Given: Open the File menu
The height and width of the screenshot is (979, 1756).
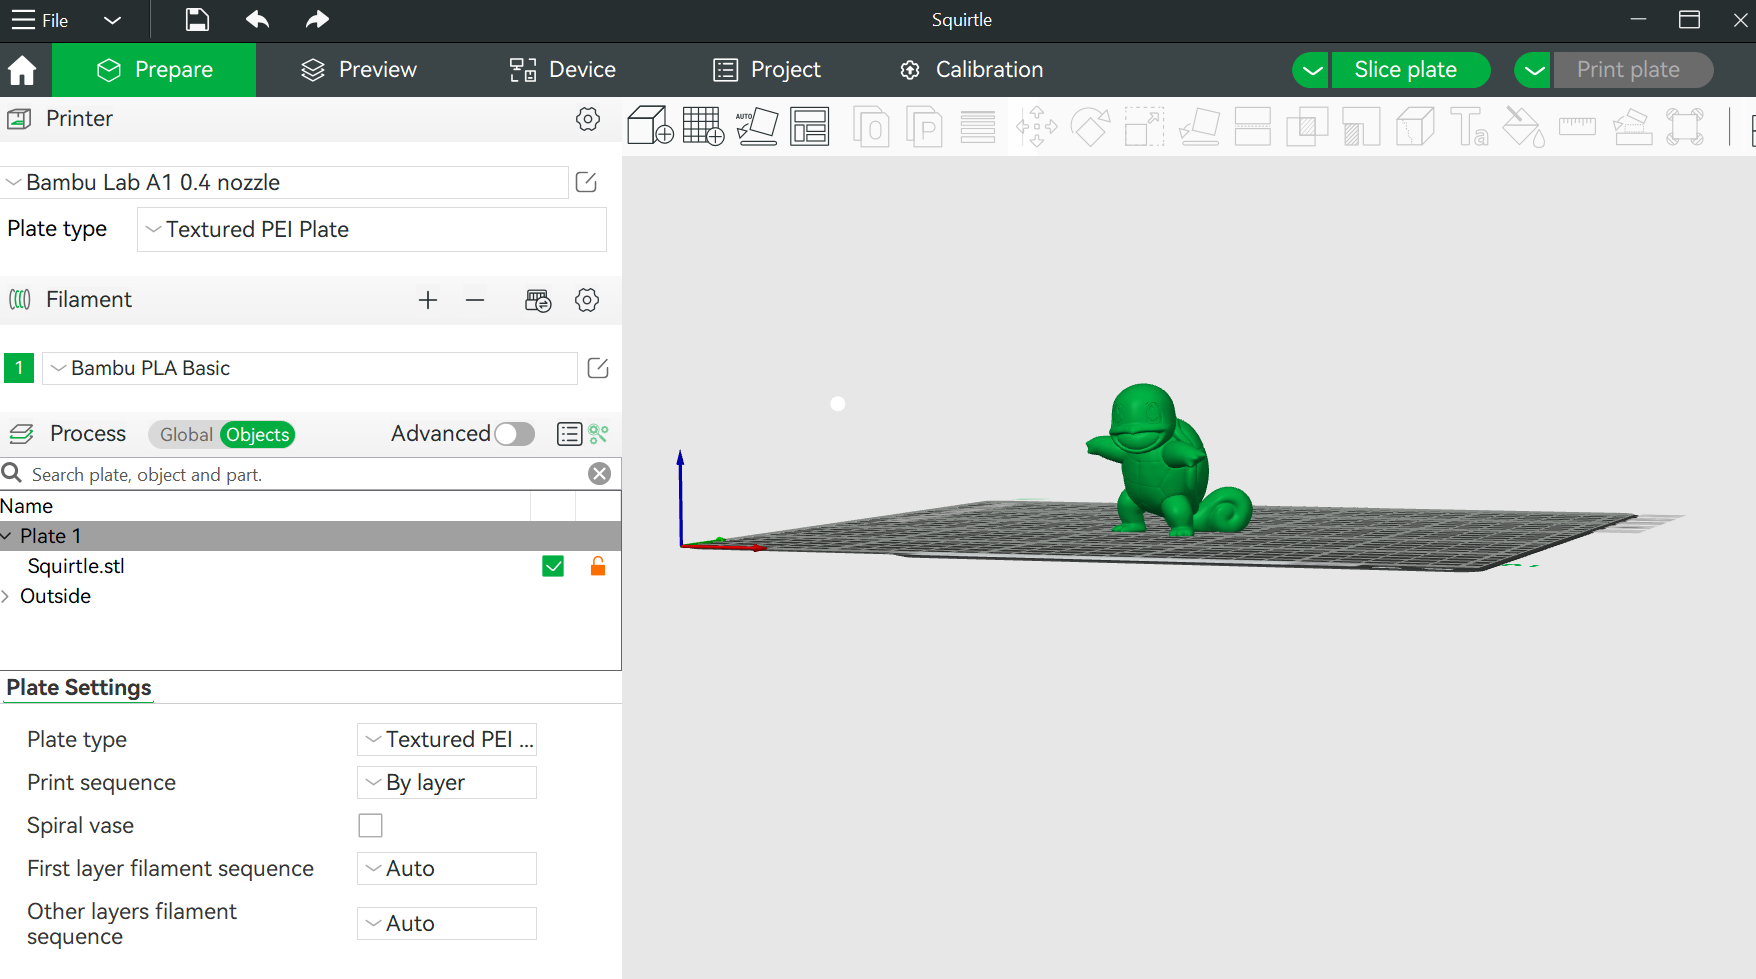Looking at the screenshot, I should (x=40, y=20).
